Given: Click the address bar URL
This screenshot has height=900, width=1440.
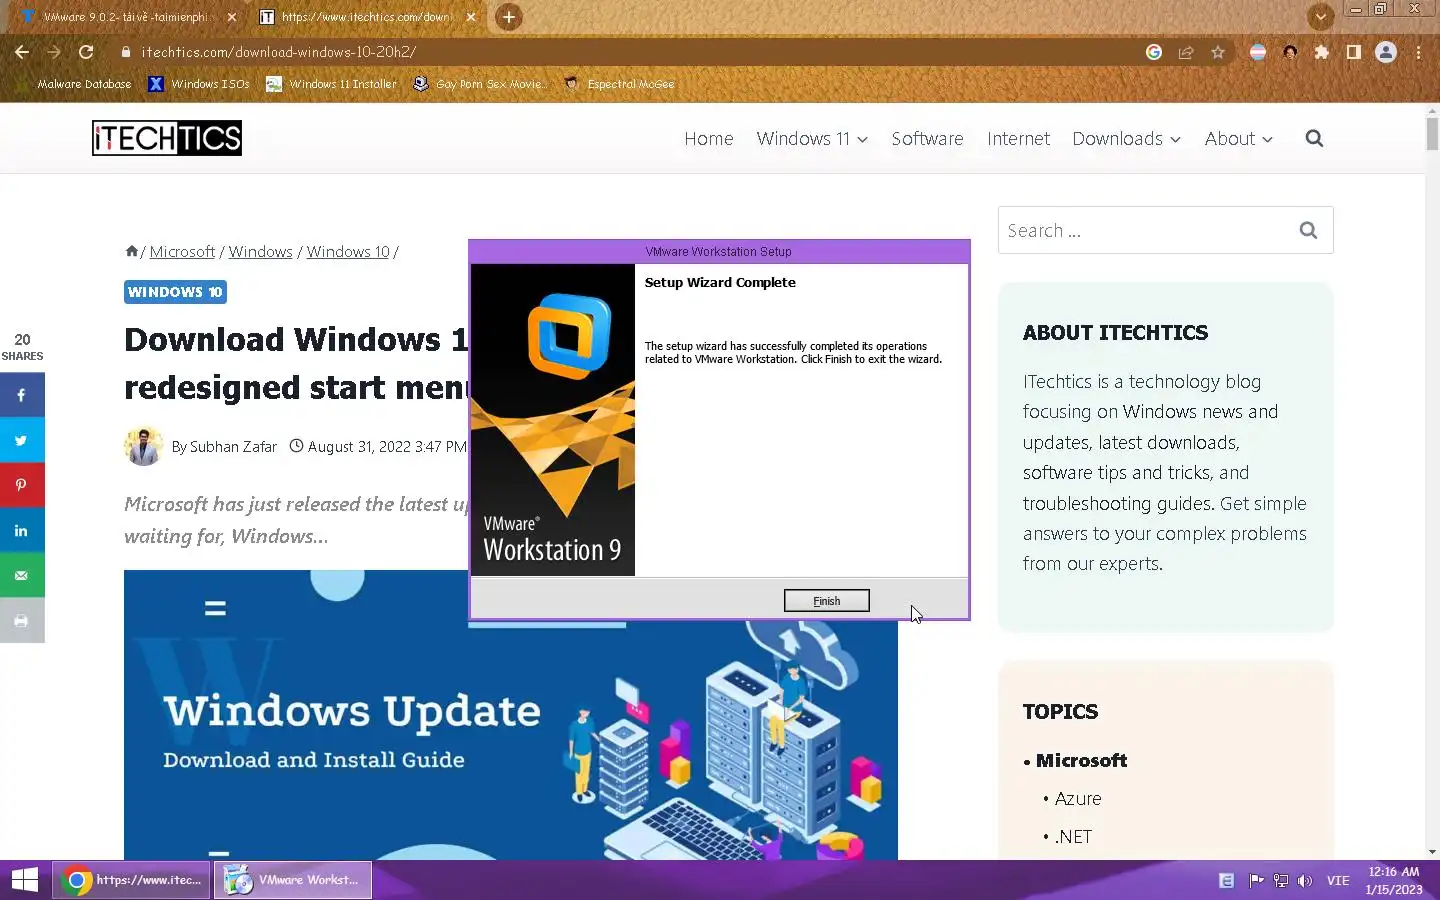Looking at the screenshot, I should 278,52.
